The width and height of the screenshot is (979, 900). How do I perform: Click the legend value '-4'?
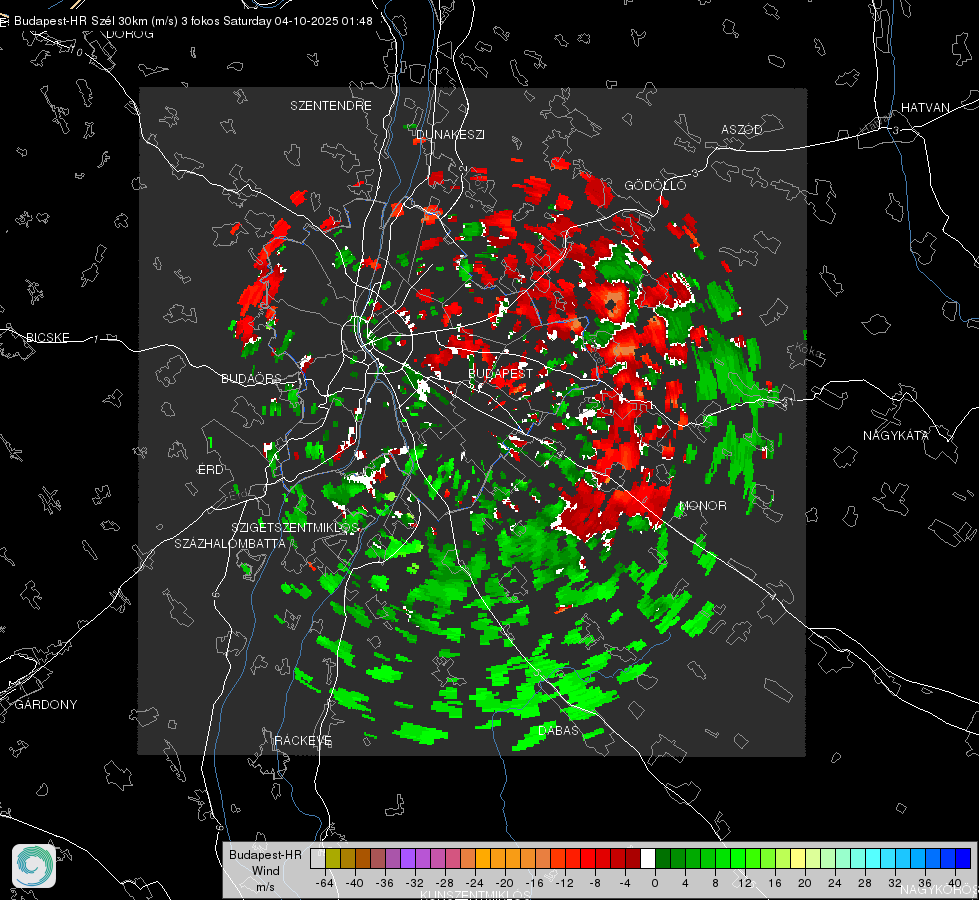click(625, 883)
